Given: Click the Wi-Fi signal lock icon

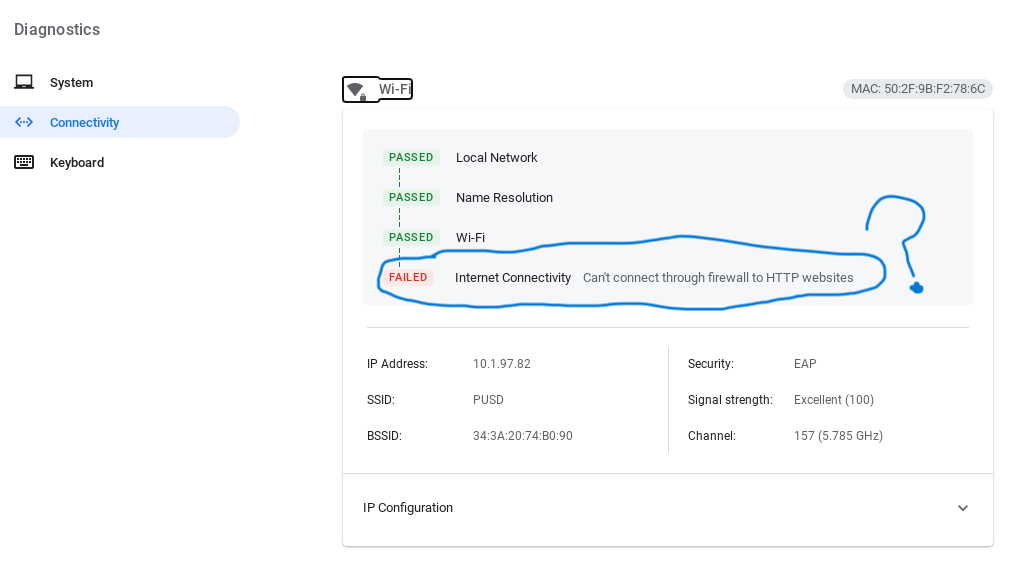Looking at the screenshot, I should (356, 91).
